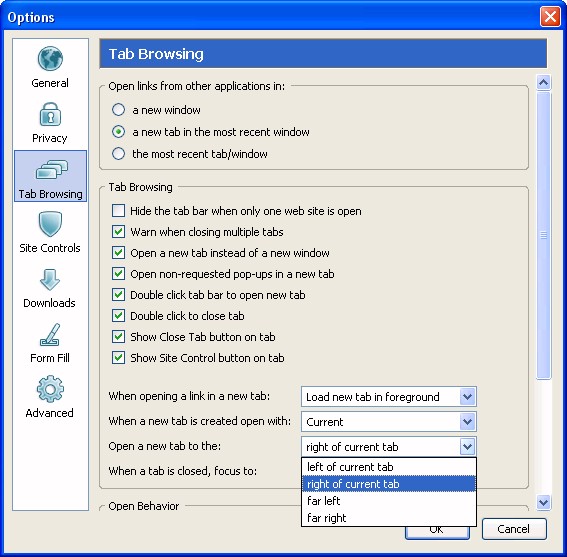Expand 'Load new tab in foreground' dropdown
This screenshot has height=557, width=567.
(389, 397)
